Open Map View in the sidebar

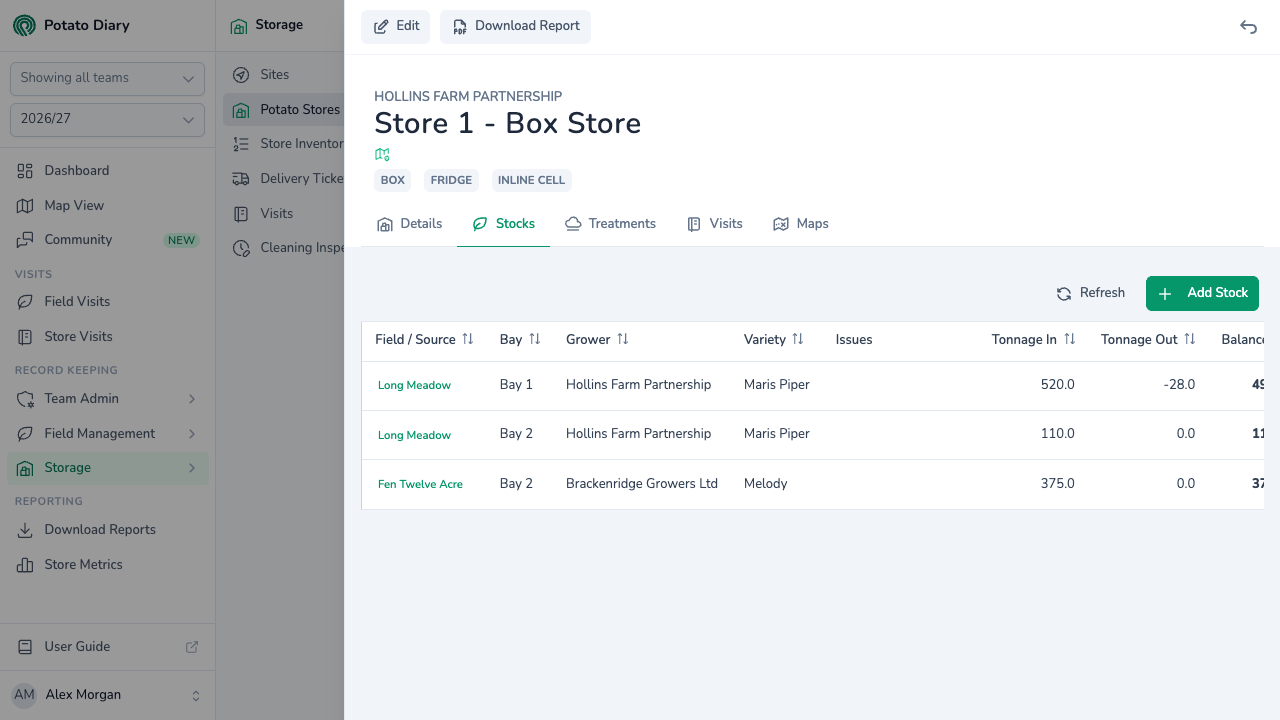[108, 205]
